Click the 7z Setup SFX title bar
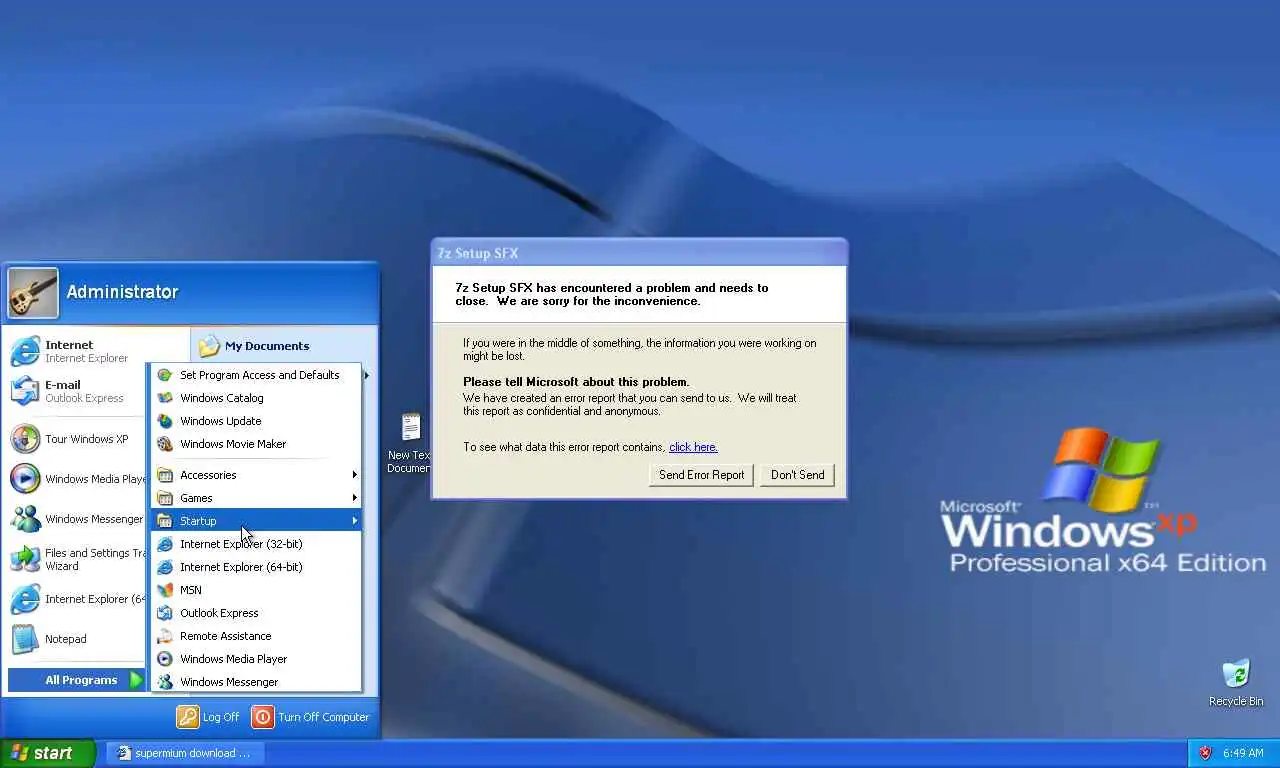The height and width of the screenshot is (768, 1280). tap(639, 253)
